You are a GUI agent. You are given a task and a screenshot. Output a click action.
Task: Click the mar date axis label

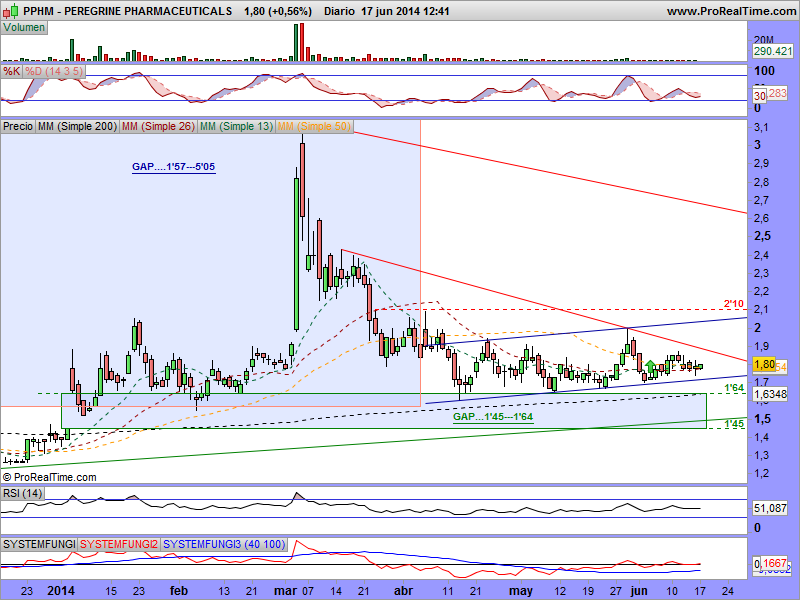(285, 591)
